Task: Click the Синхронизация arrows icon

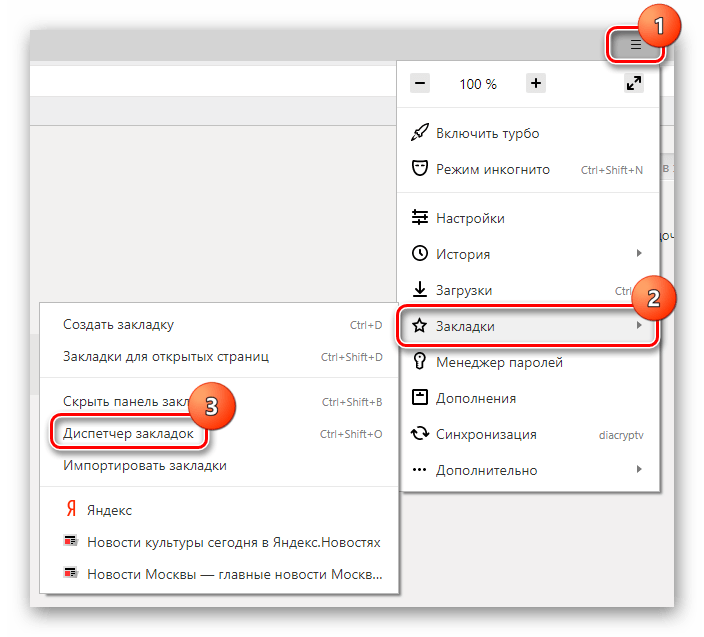Action: pos(420,434)
